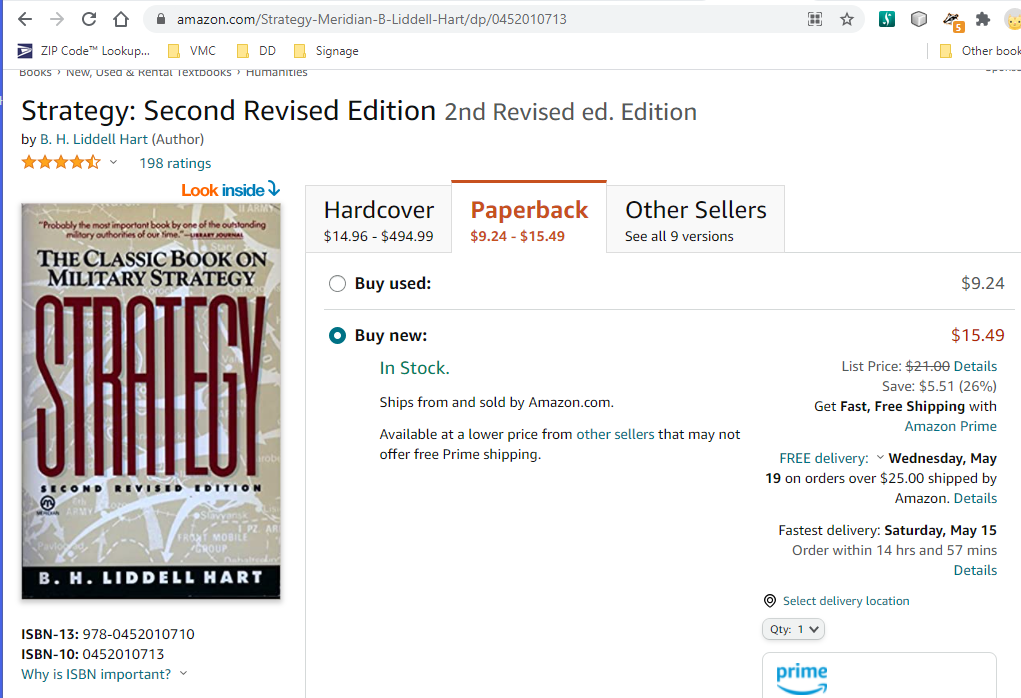Image resolution: width=1021 pixels, height=698 pixels.
Task: Bookmark this page with star icon
Action: pos(846,20)
